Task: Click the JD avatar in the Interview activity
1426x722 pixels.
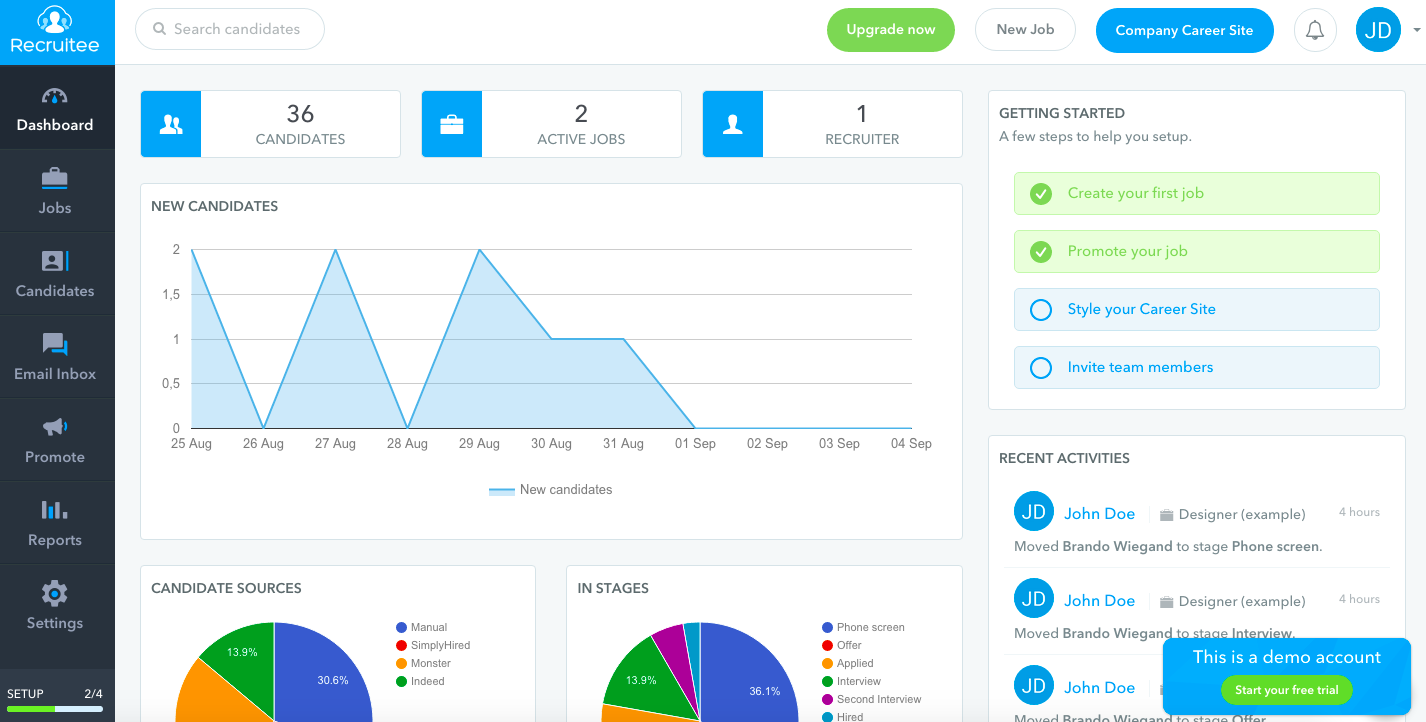Action: click(x=1034, y=599)
